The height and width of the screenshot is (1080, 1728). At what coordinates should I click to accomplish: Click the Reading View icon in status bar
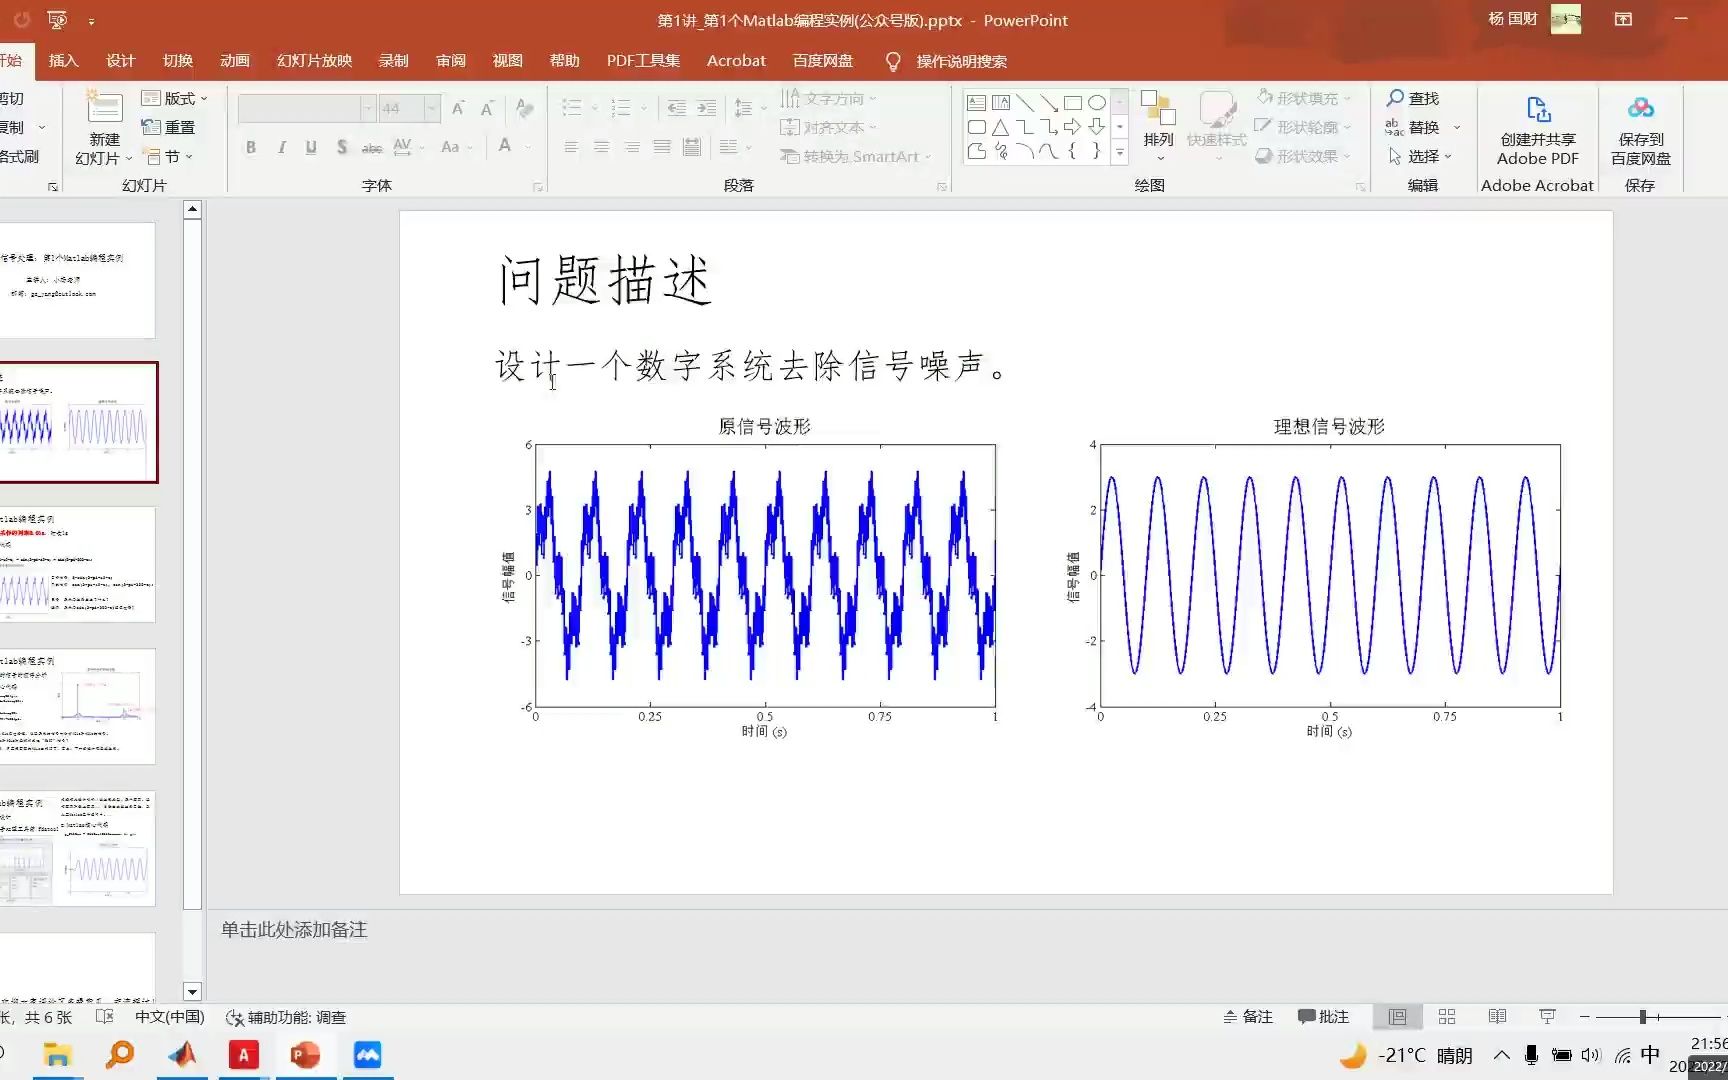1497,1016
